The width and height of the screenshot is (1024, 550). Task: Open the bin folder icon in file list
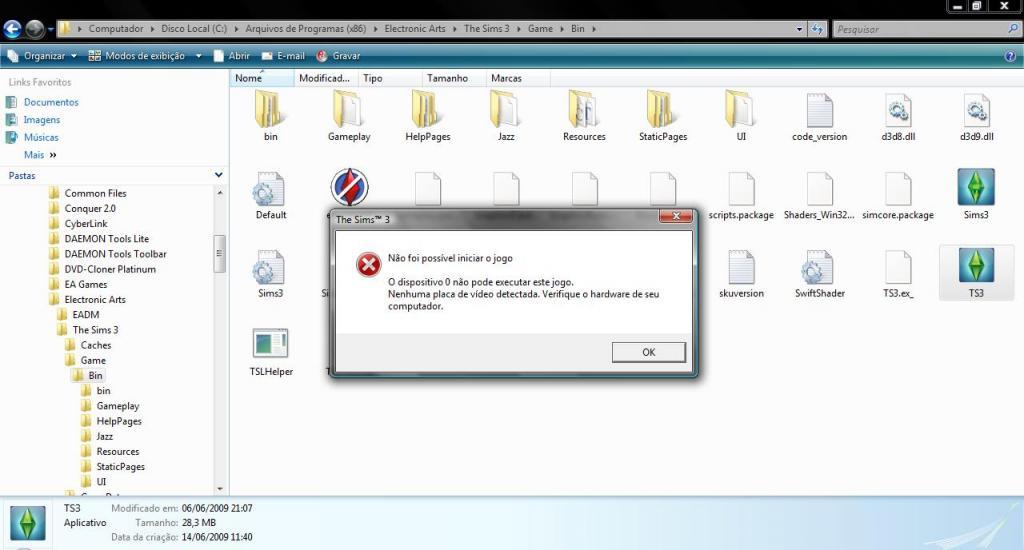pyautogui.click(x=270, y=109)
